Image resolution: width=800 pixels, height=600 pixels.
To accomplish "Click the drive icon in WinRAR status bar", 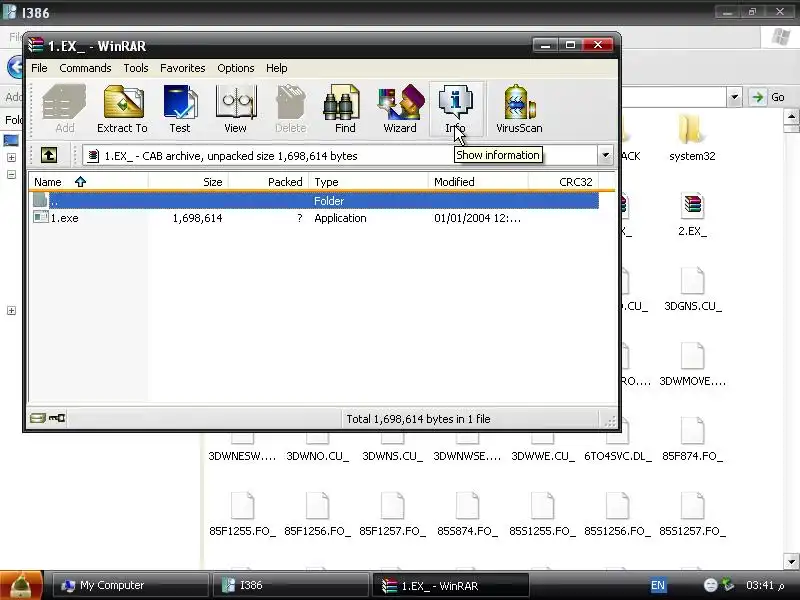I will 37,418.
